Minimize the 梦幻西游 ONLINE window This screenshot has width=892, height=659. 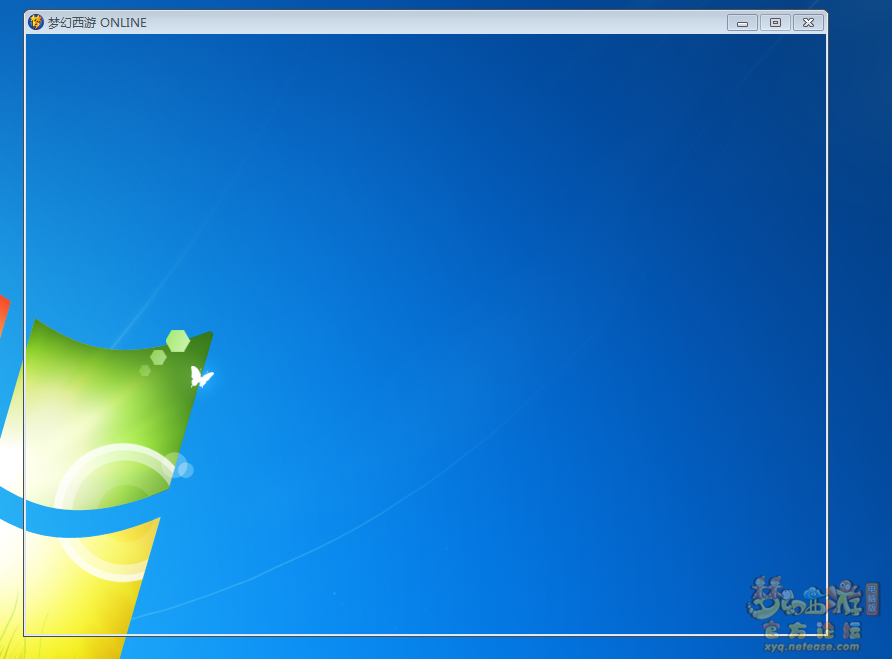742,23
